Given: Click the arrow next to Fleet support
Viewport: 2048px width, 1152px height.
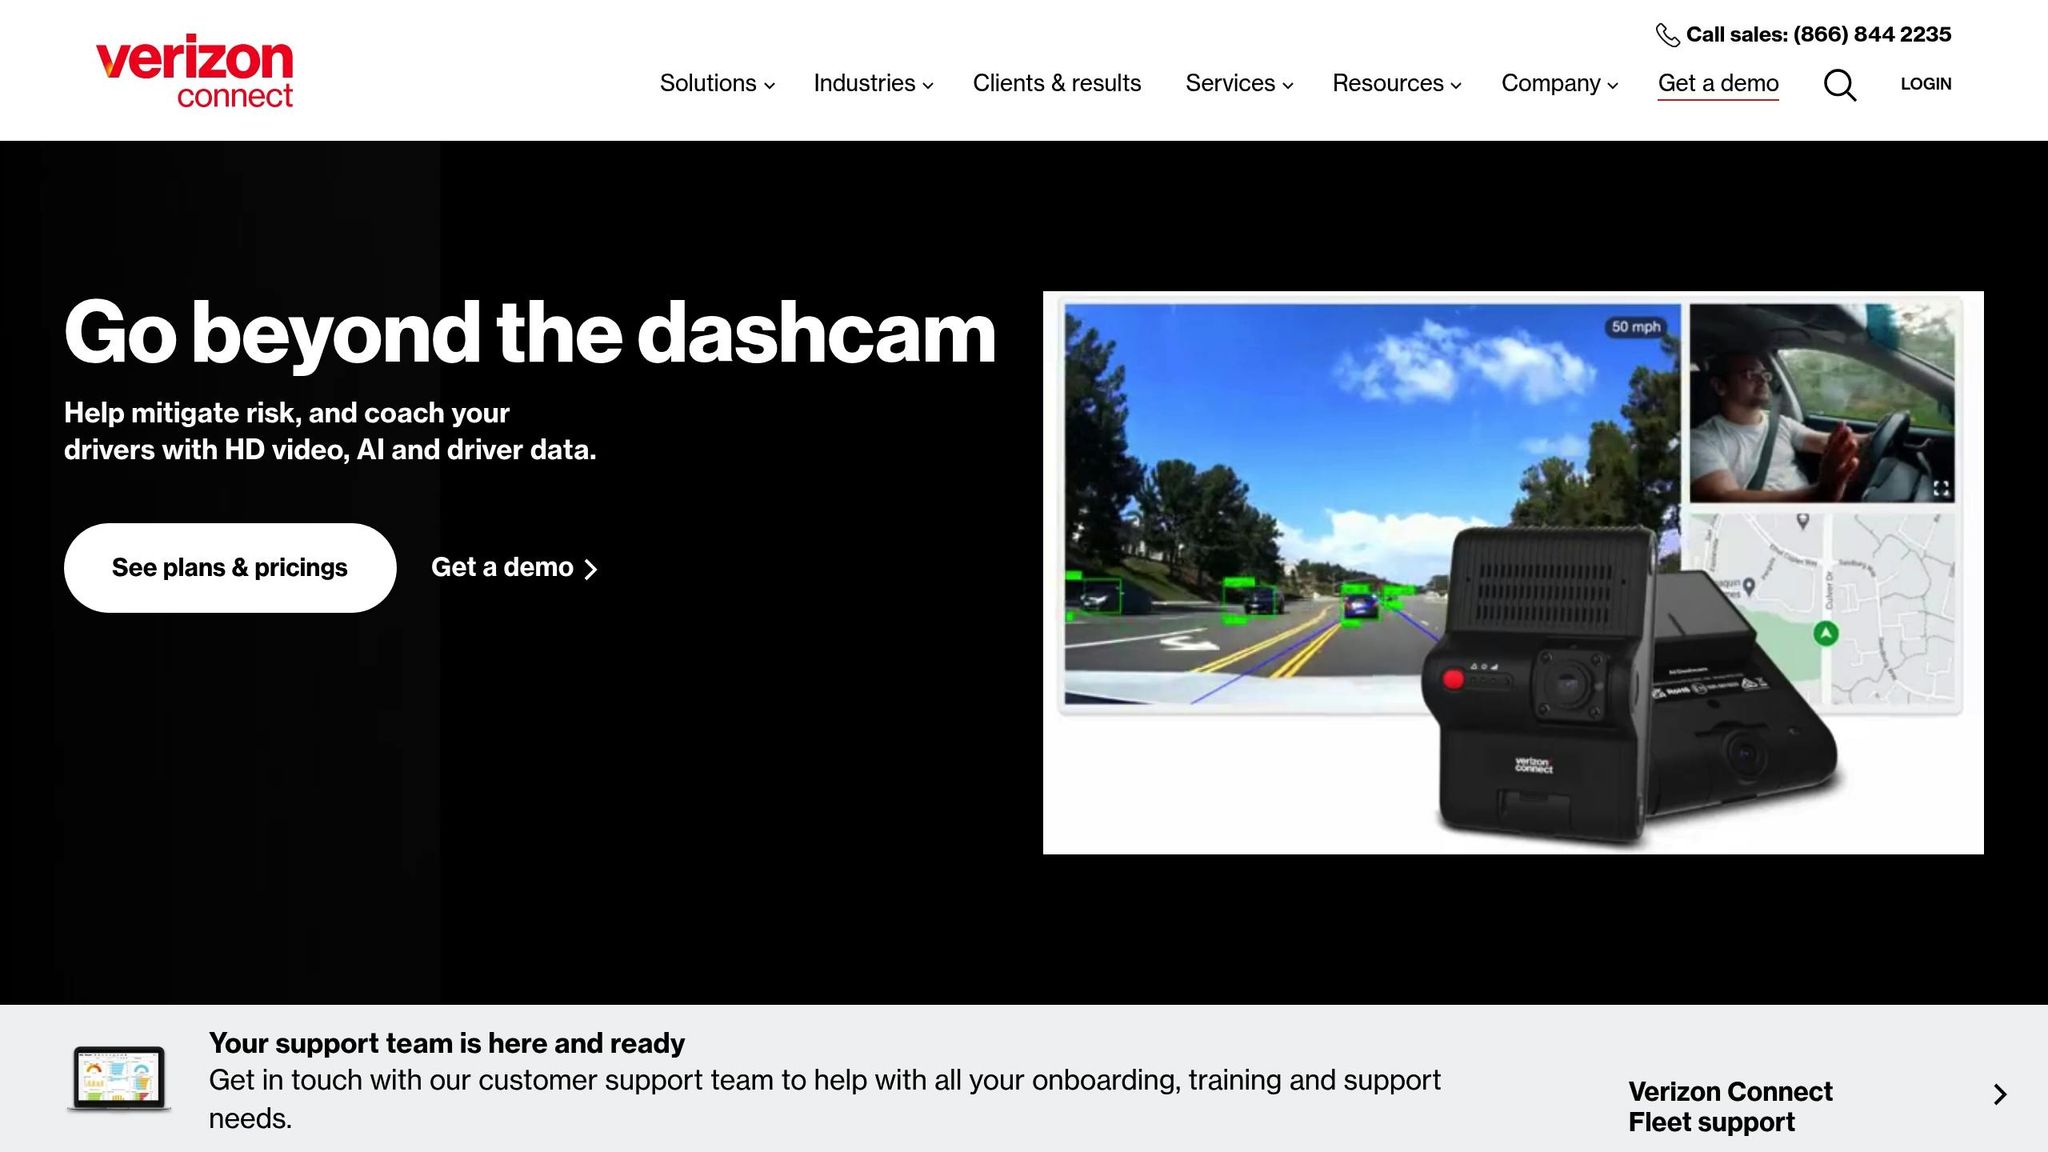Looking at the screenshot, I should pyautogui.click(x=1999, y=1095).
